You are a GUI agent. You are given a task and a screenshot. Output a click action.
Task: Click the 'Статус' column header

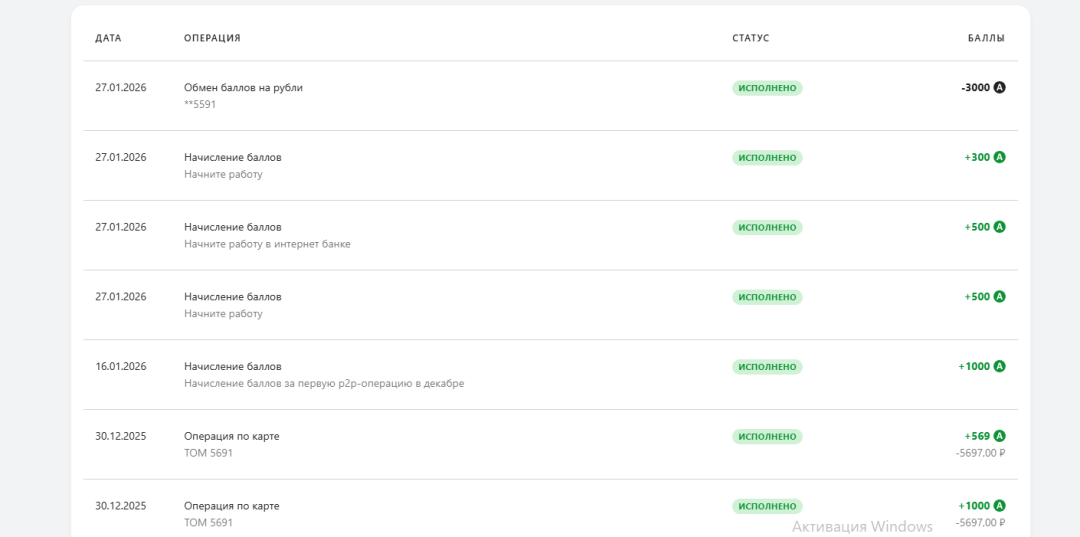750,38
